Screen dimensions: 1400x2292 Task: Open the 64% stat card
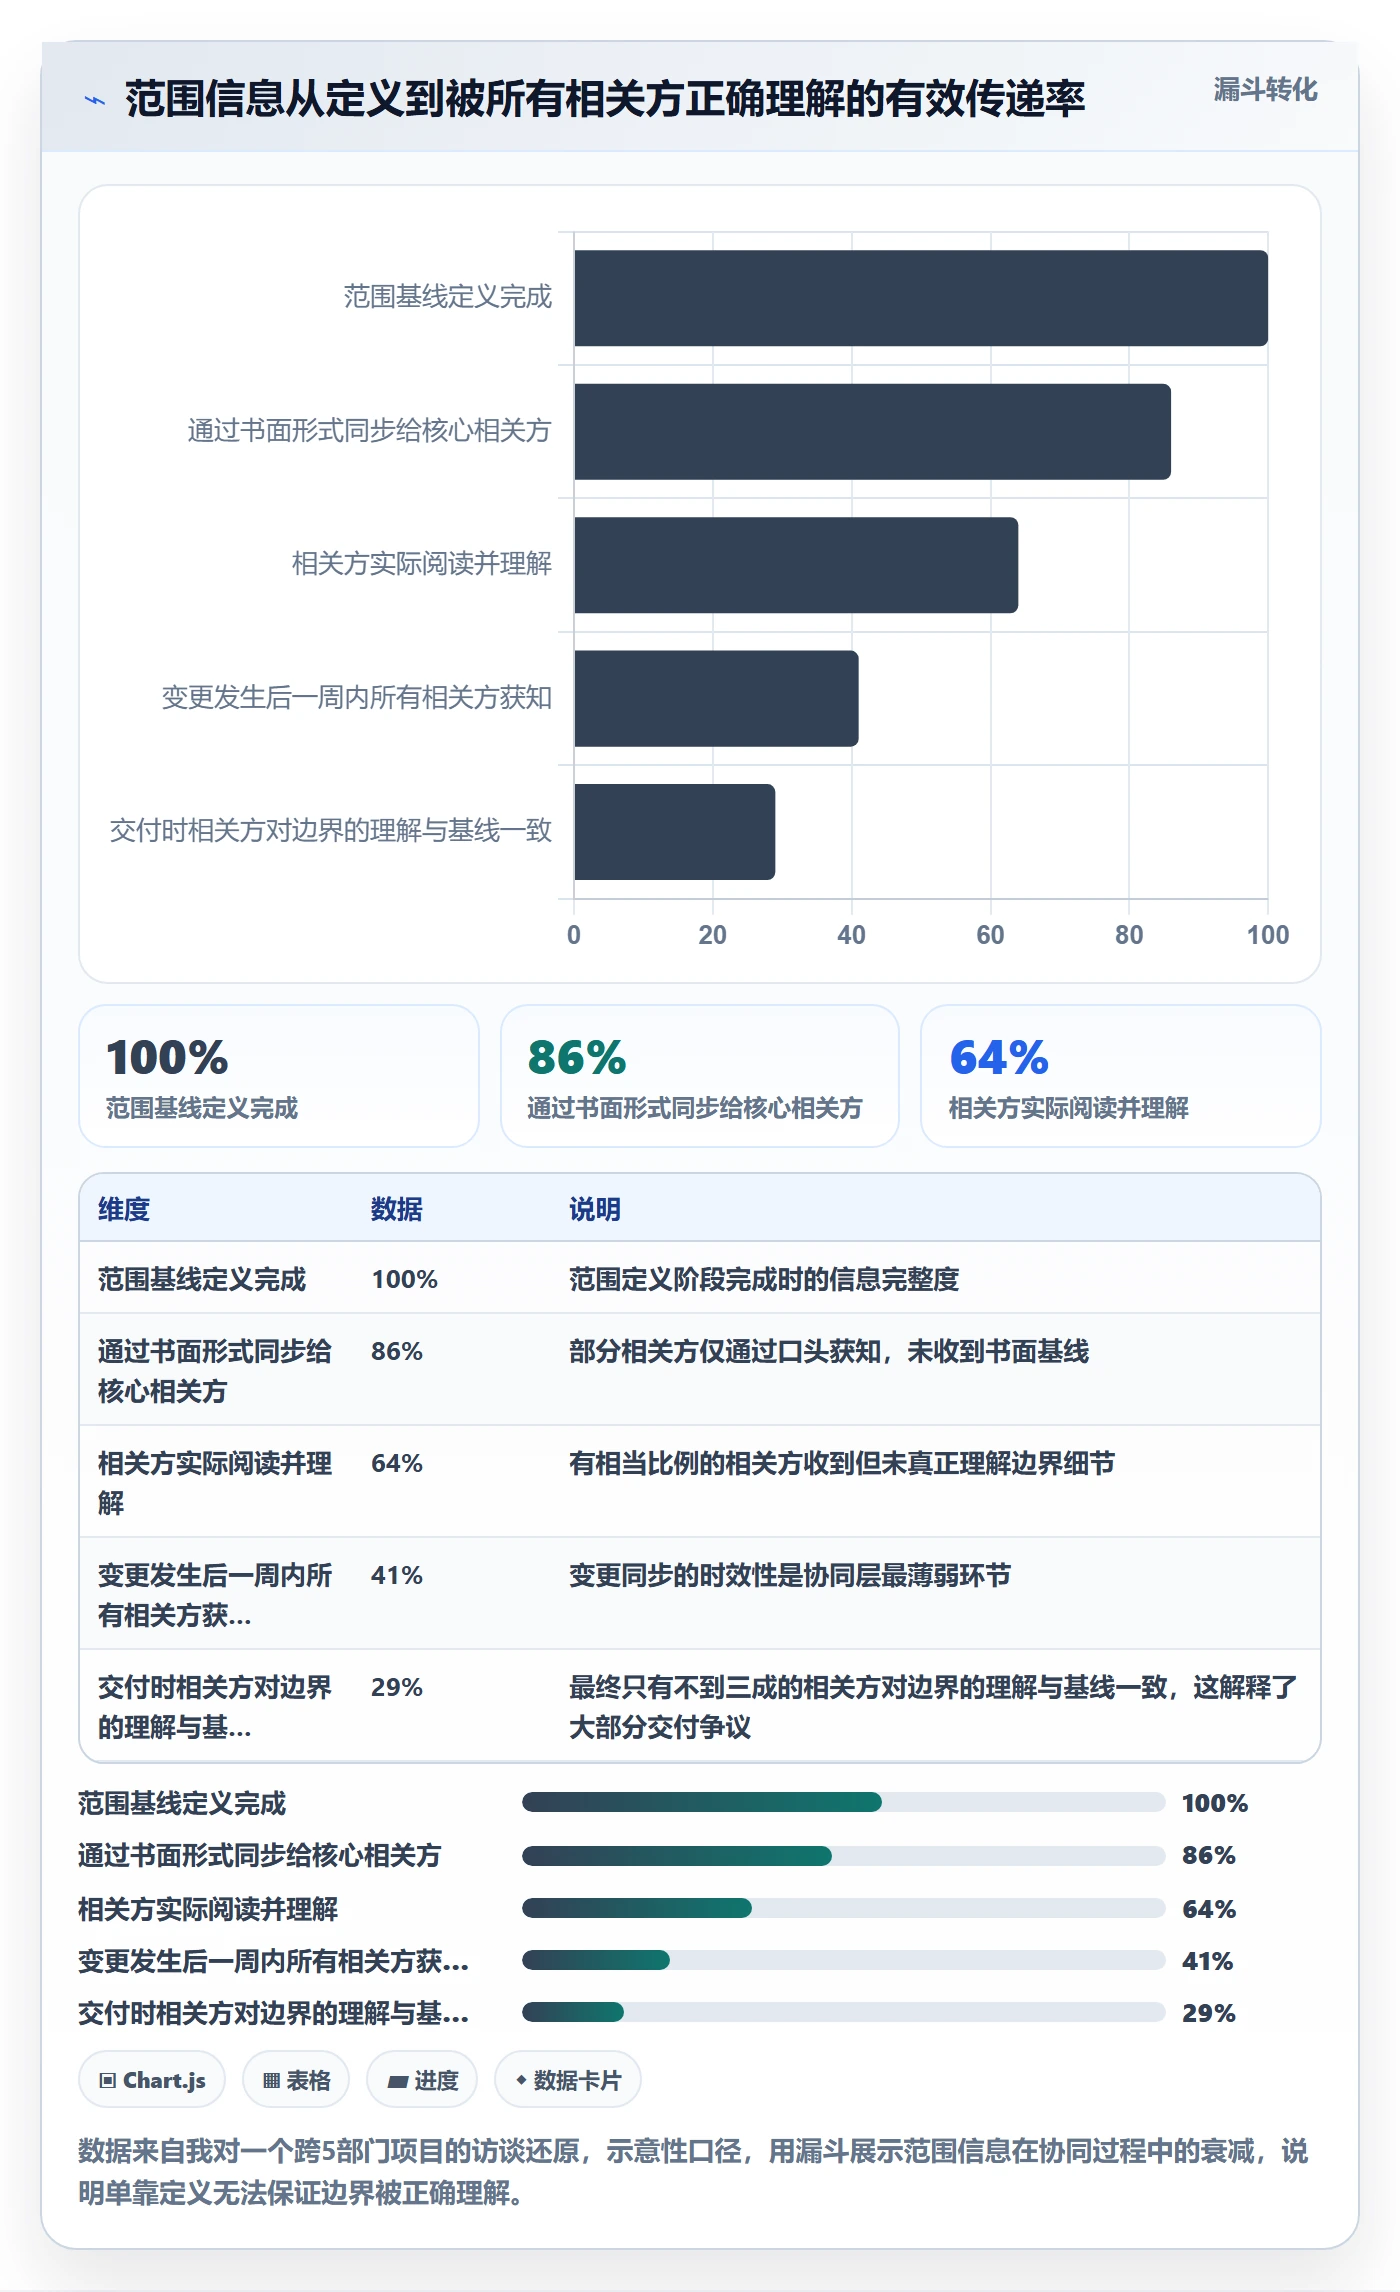pyautogui.click(x=1121, y=1076)
